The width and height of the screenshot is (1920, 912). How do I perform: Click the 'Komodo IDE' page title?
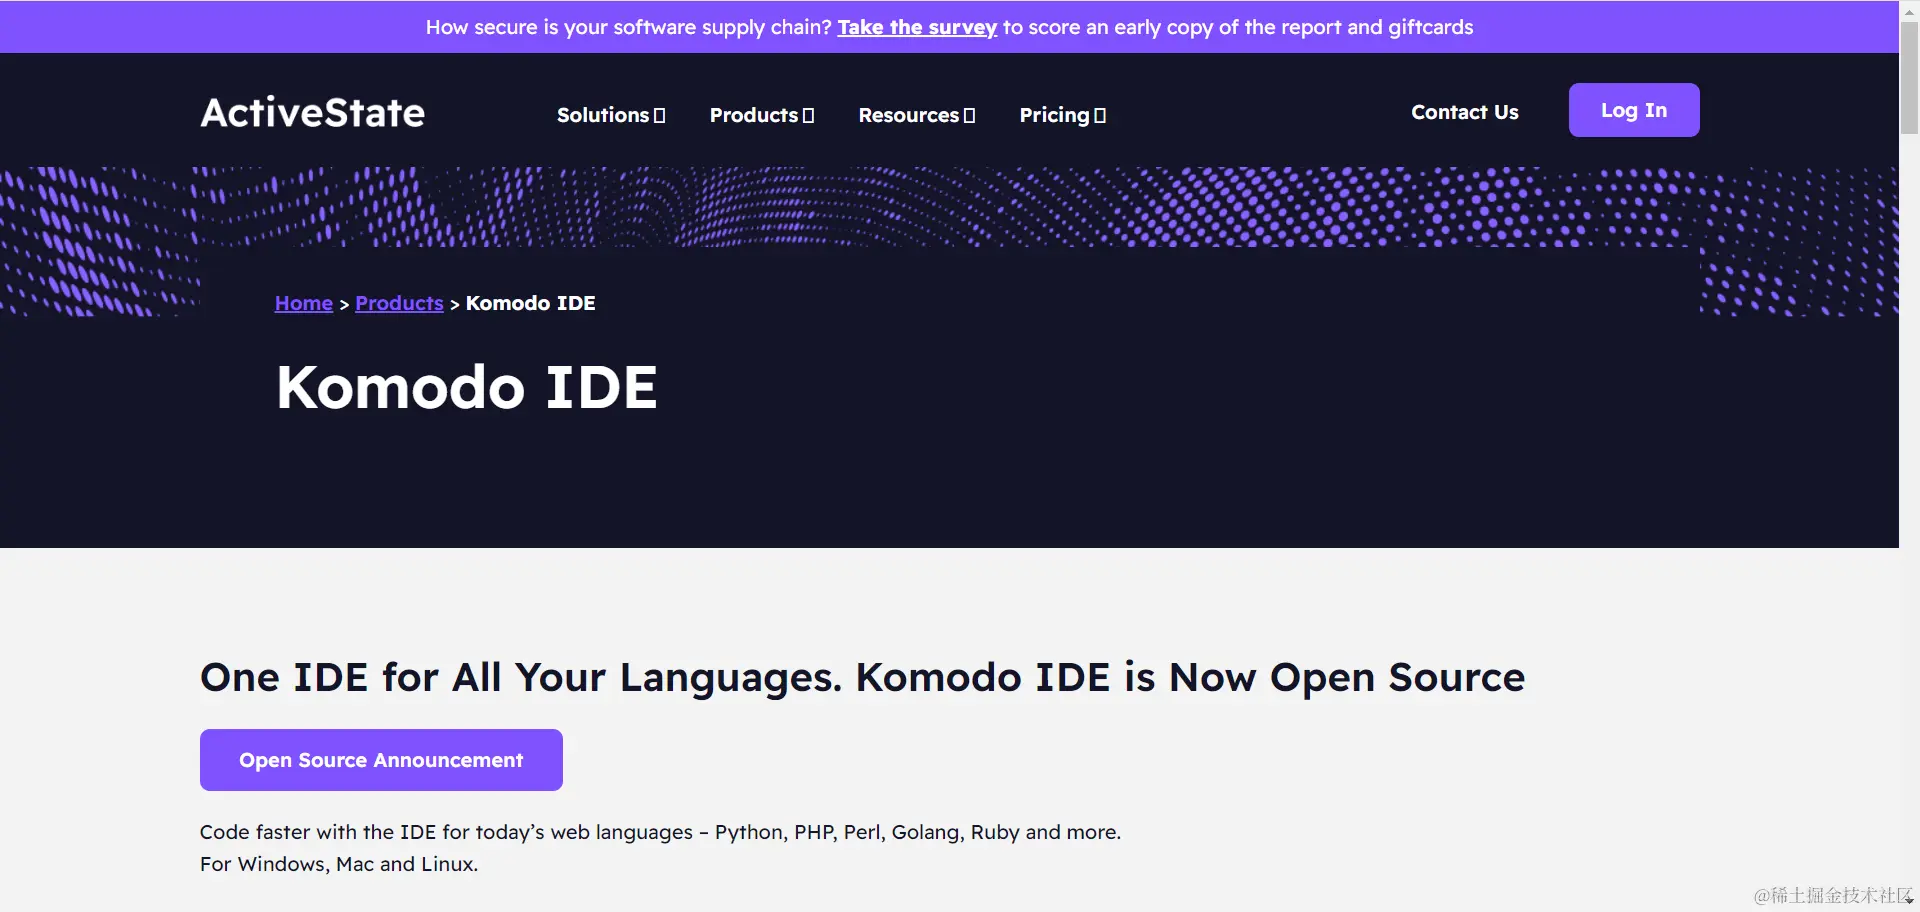pyautogui.click(x=467, y=387)
